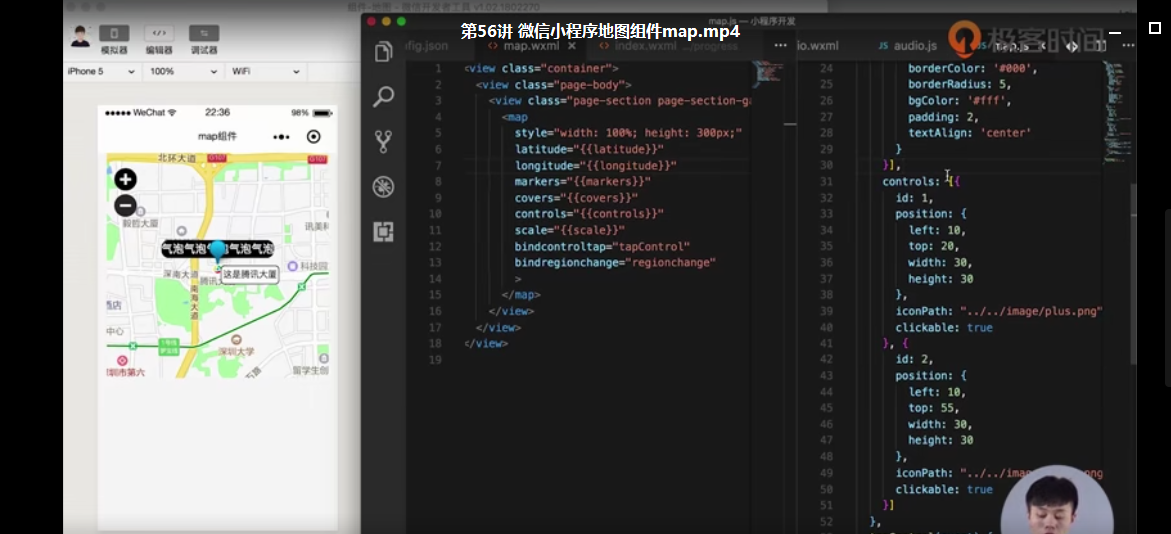1171x534 pixels.
Task: Click the 'borderRadius: 5,' line
Action: coord(960,84)
